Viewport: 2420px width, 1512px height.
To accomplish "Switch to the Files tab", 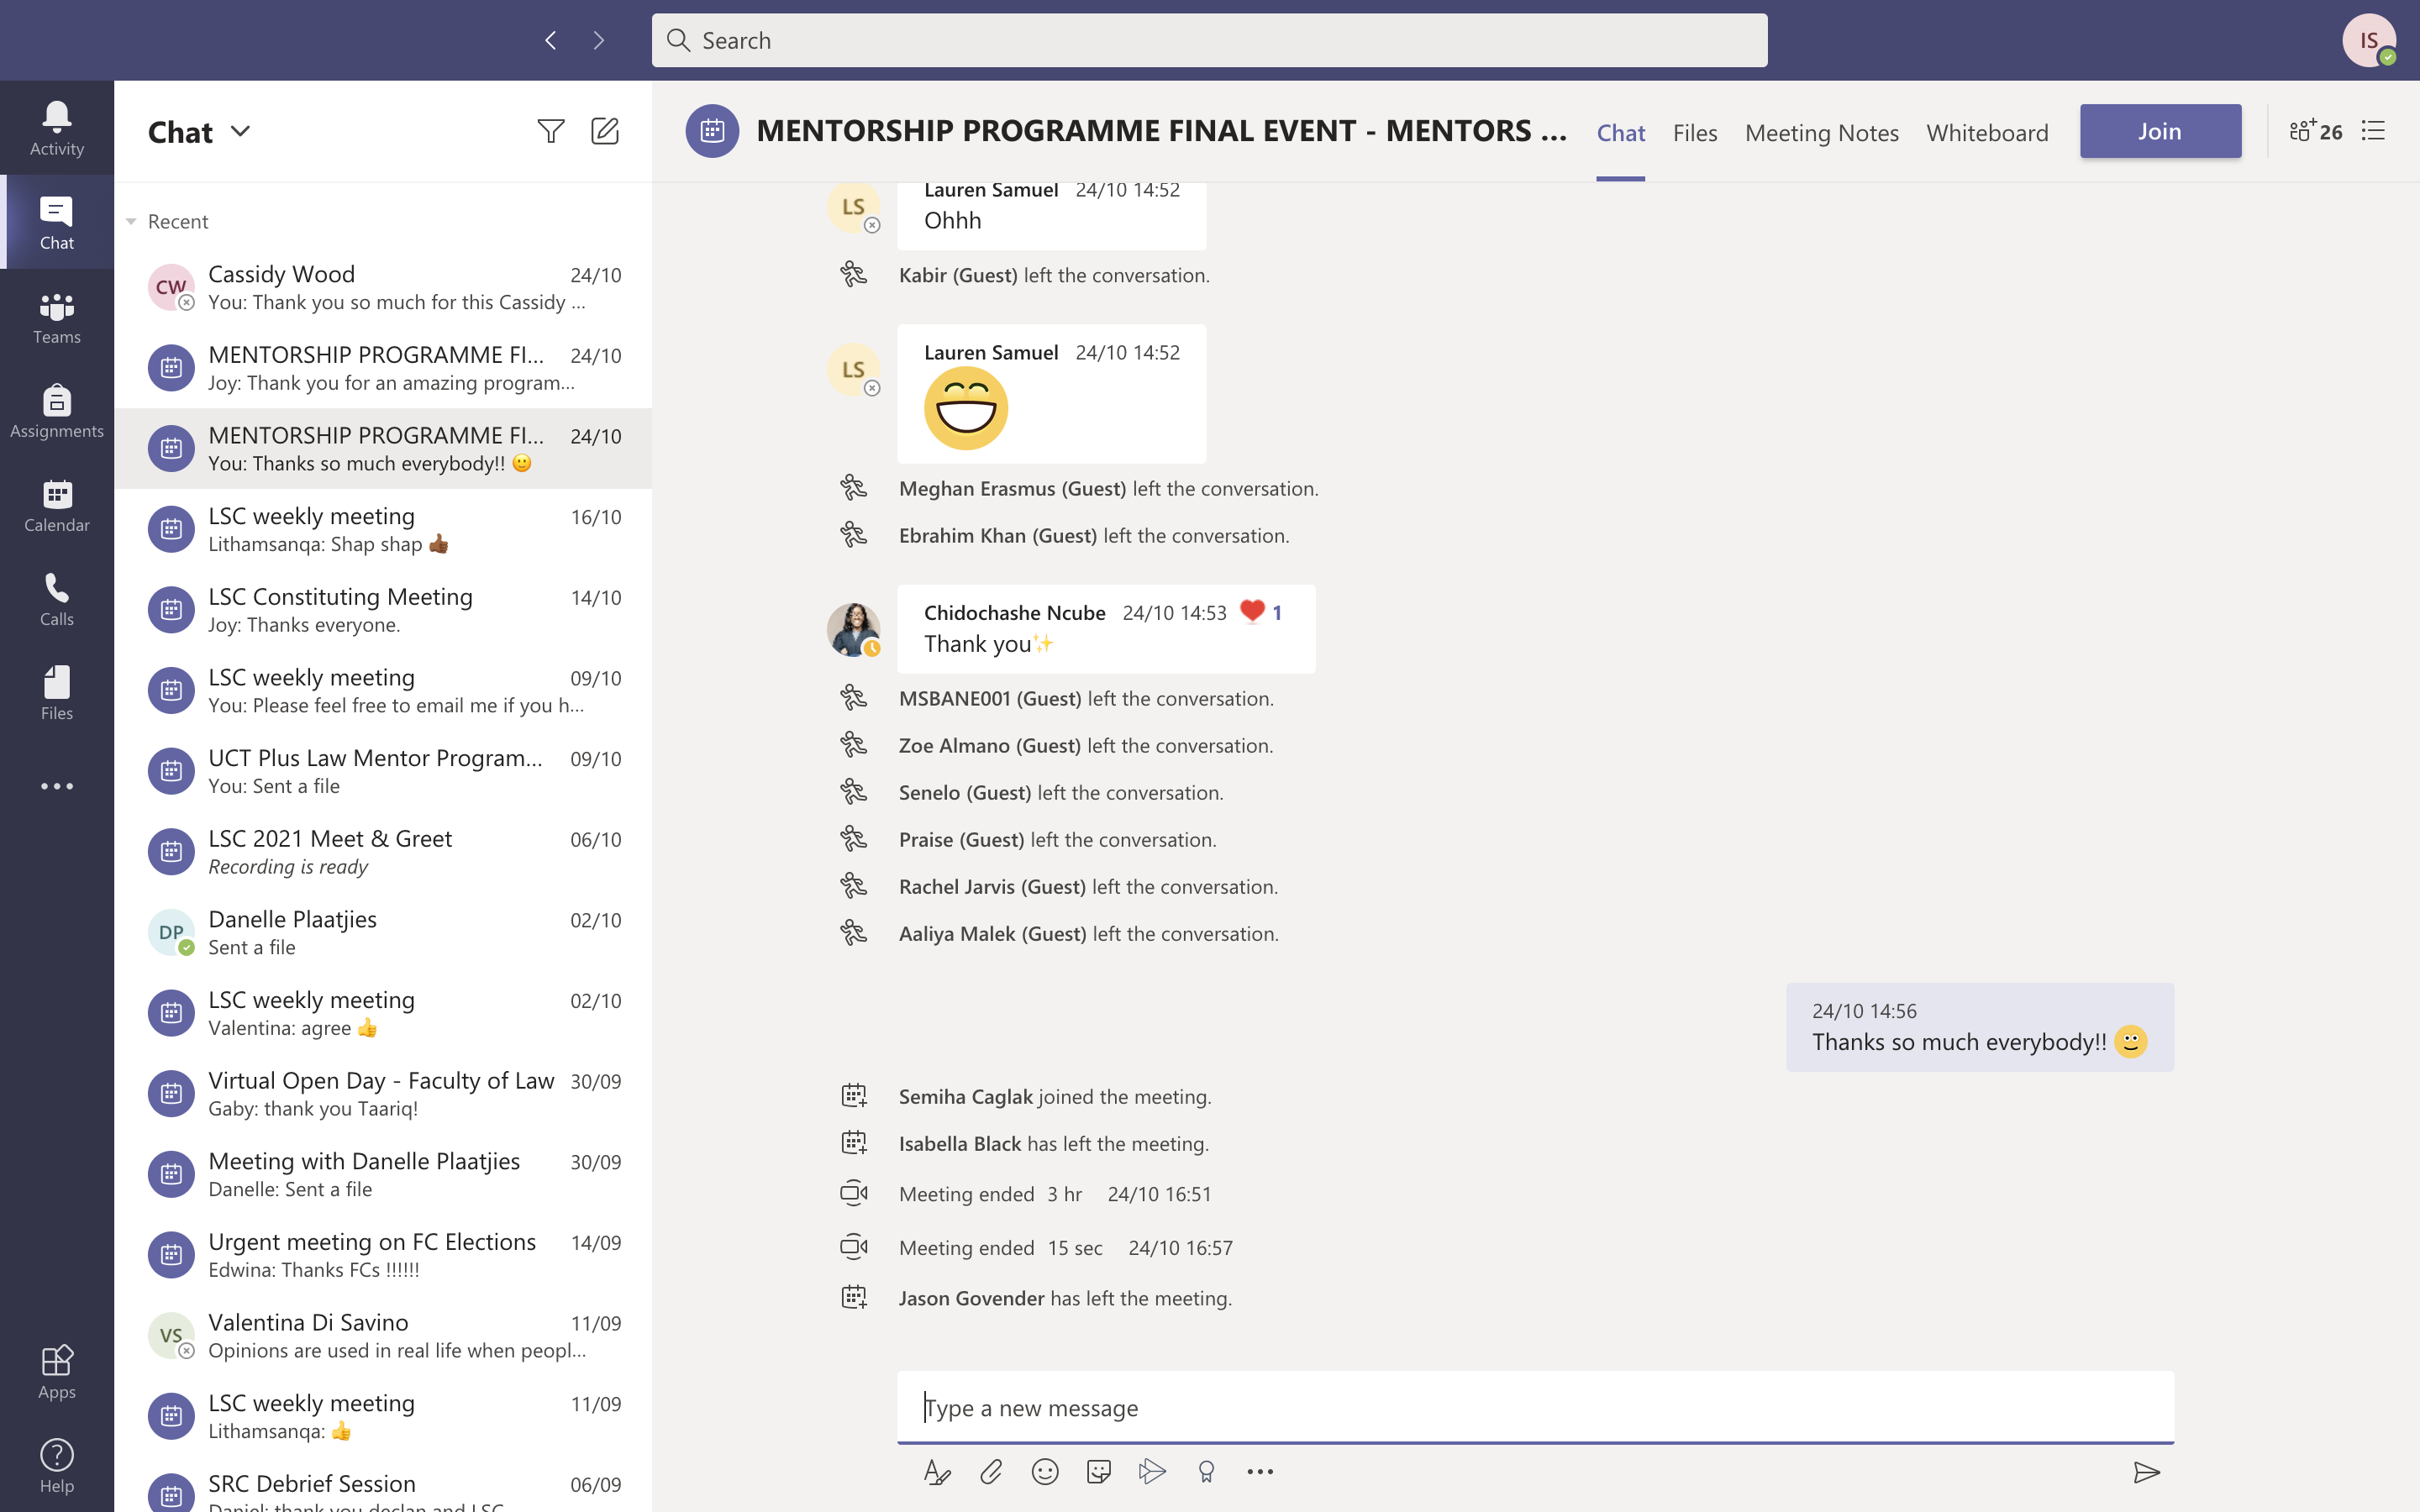I will coord(1694,133).
